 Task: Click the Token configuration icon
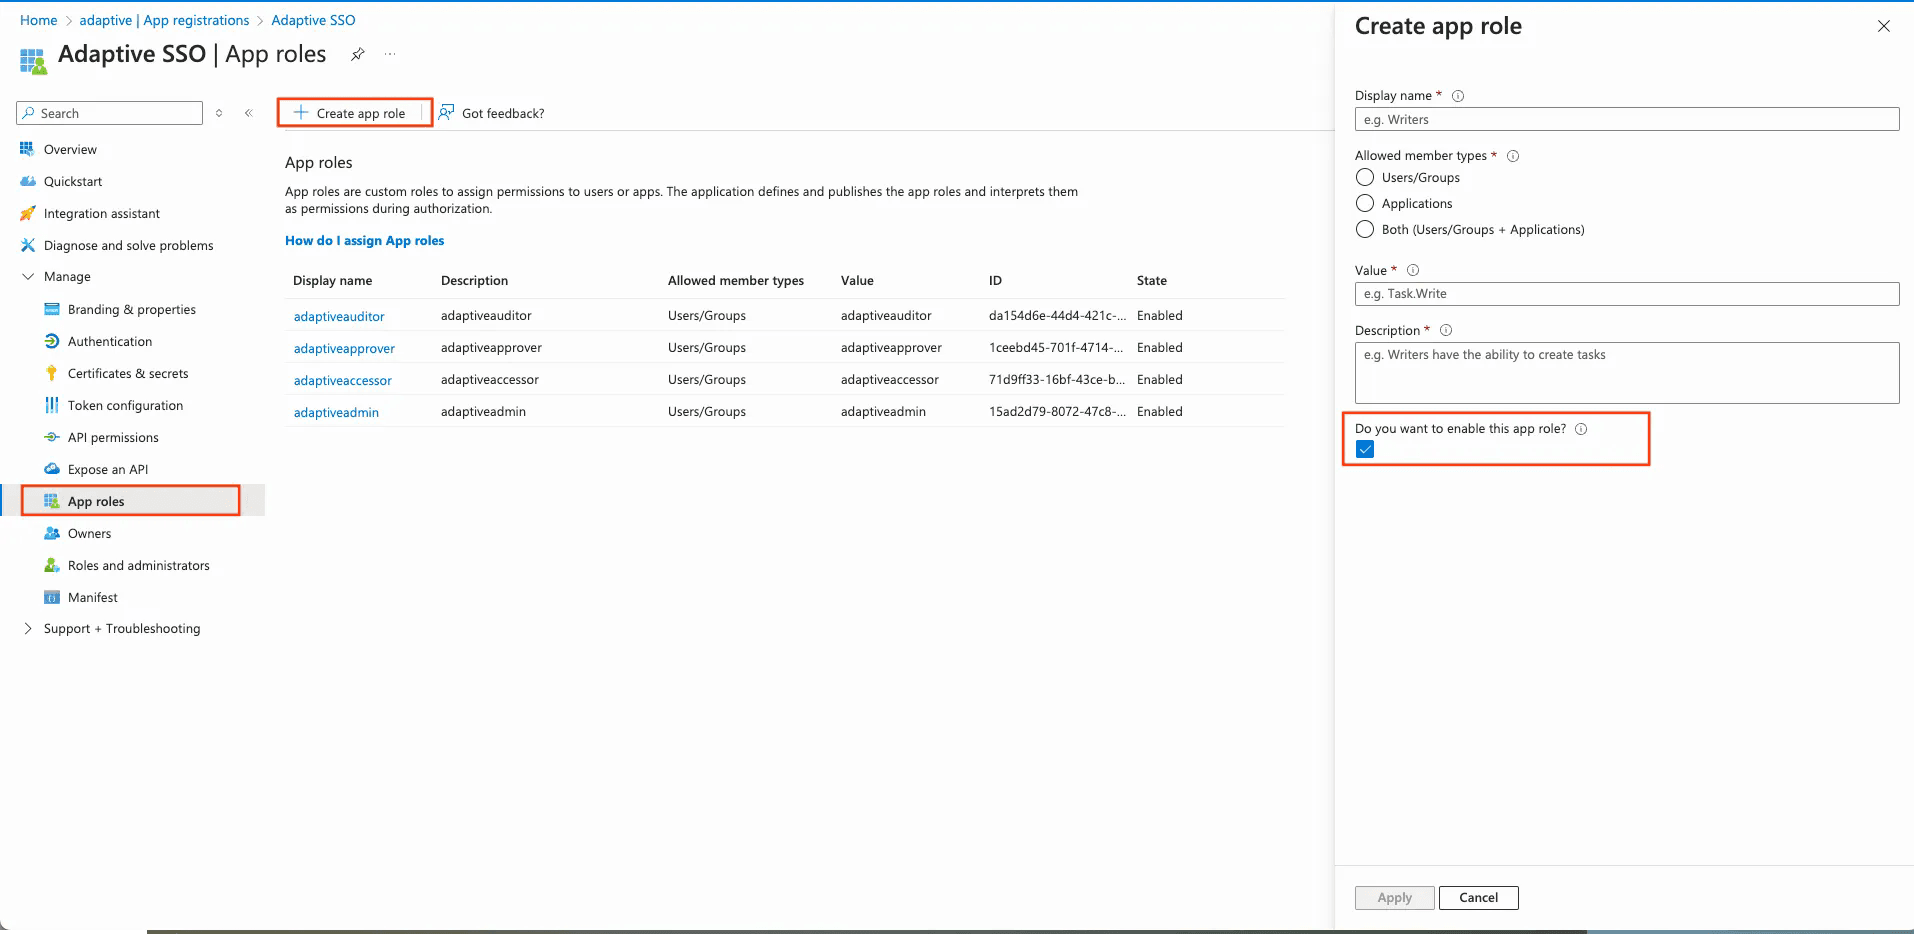pos(52,405)
